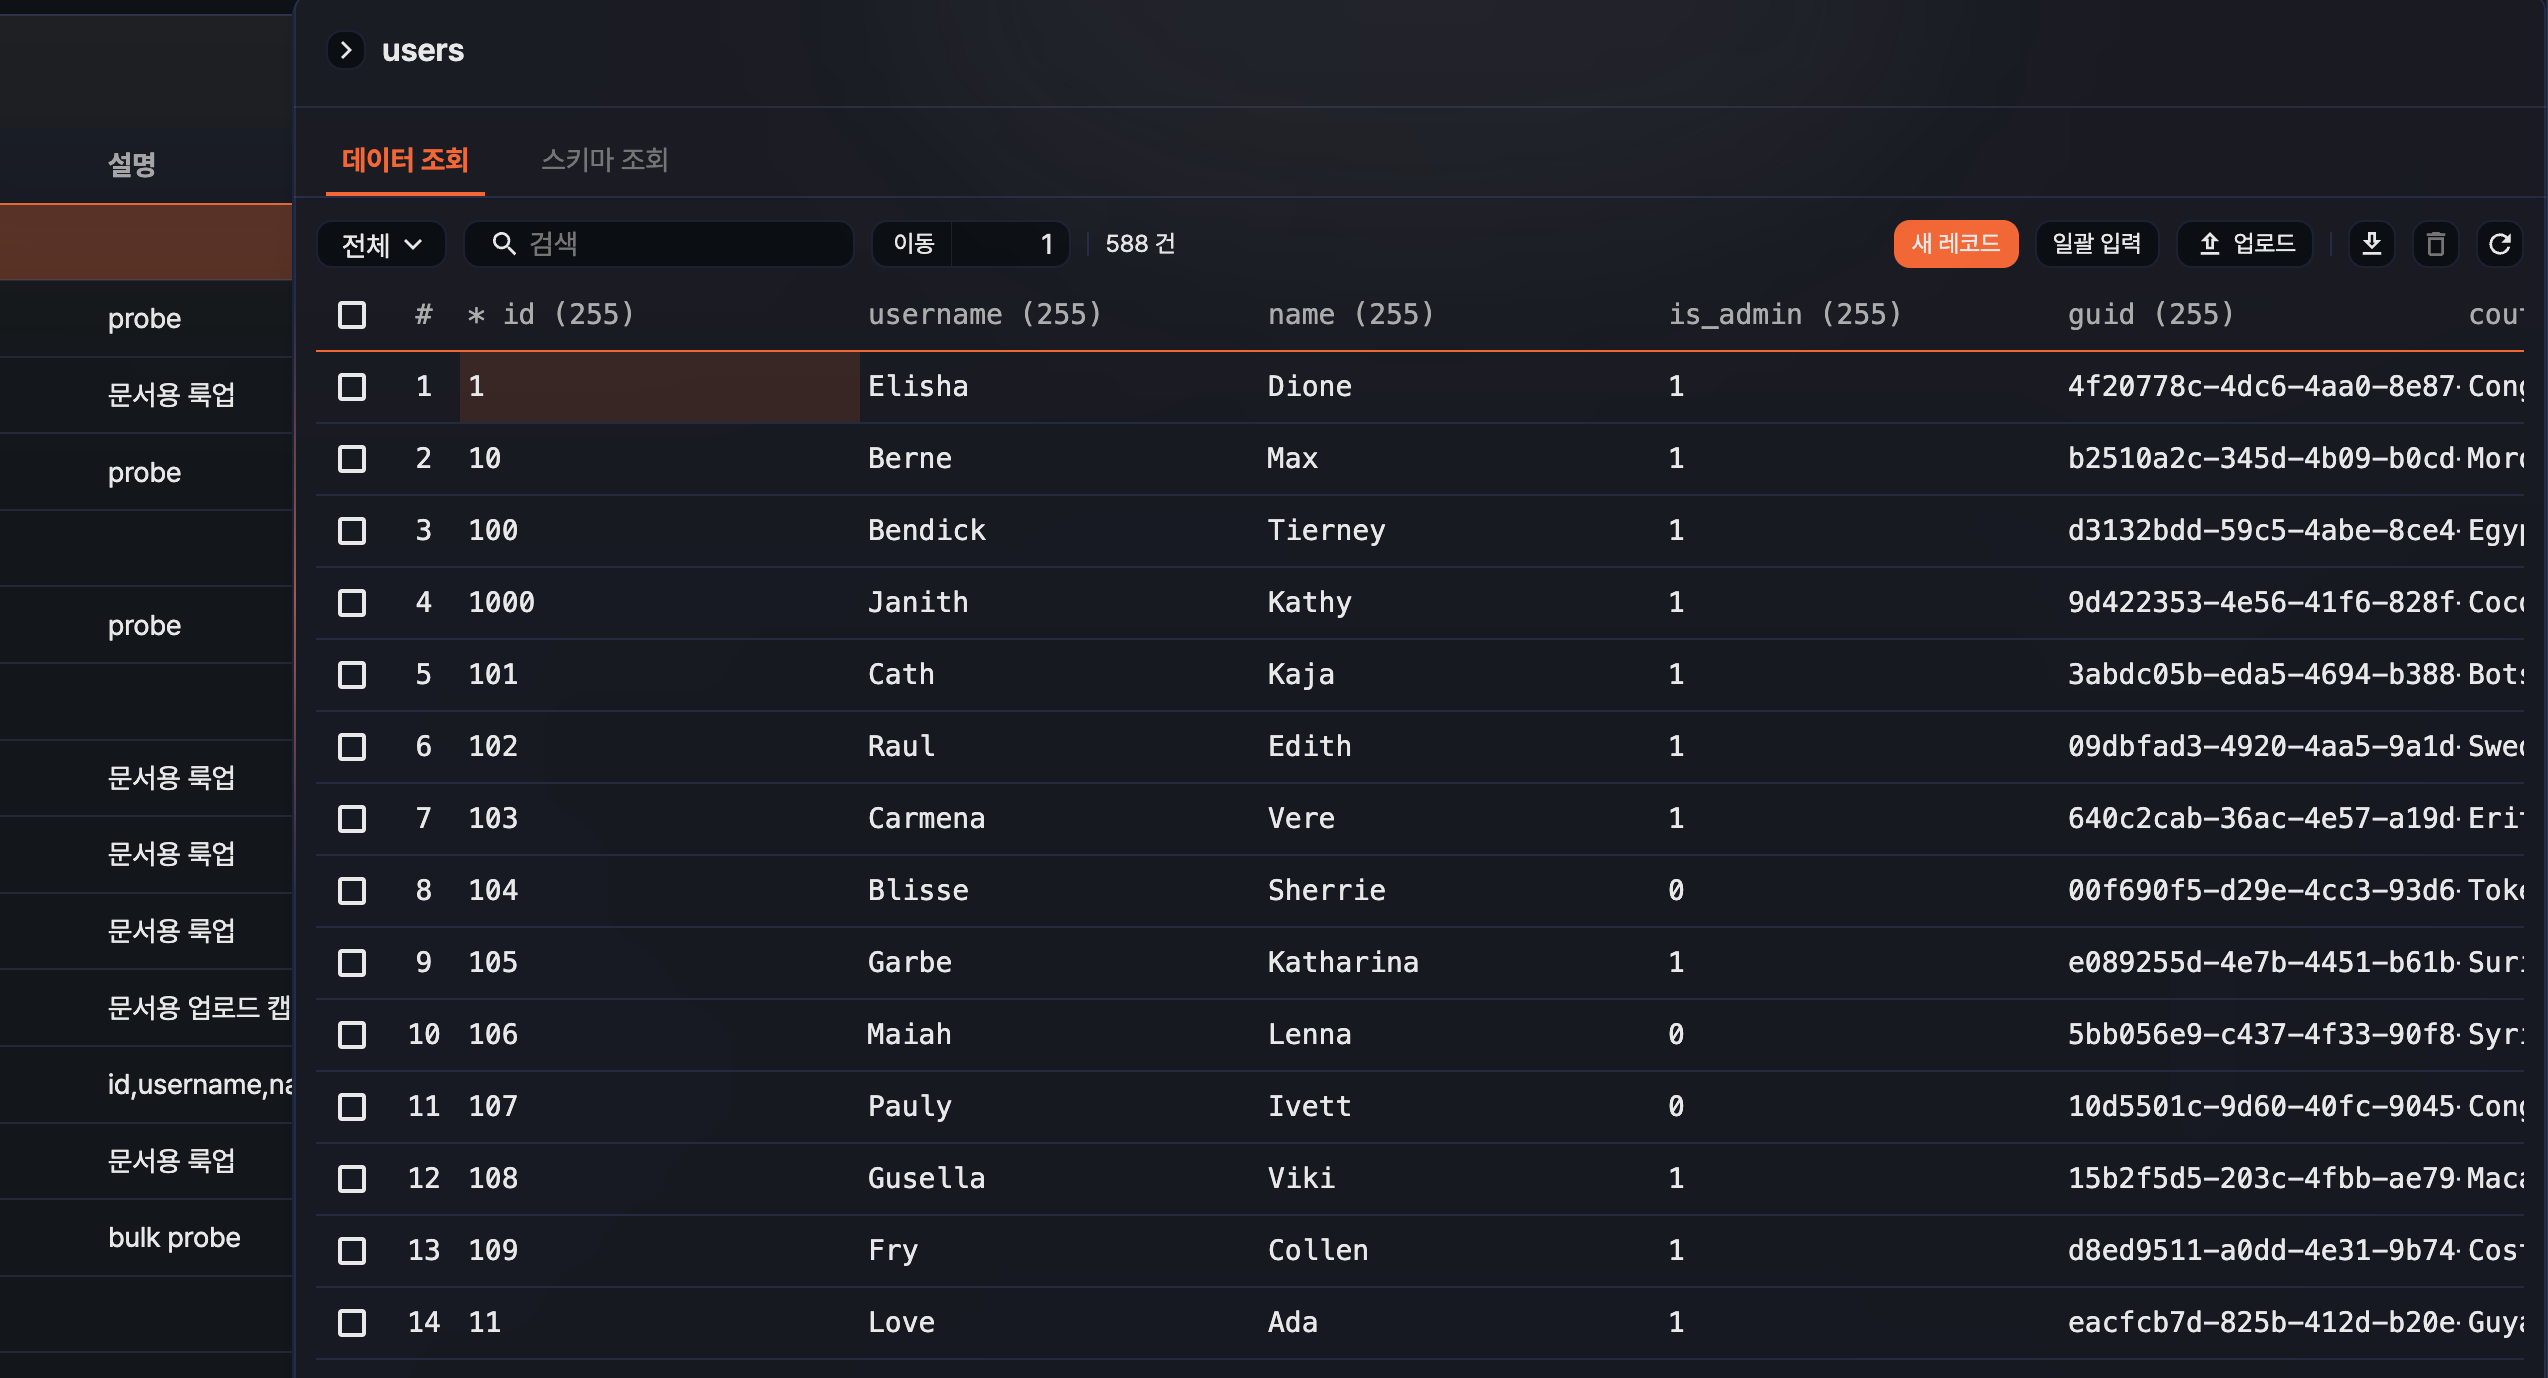Click the 이동 page number field

pyautogui.click(x=1008, y=244)
